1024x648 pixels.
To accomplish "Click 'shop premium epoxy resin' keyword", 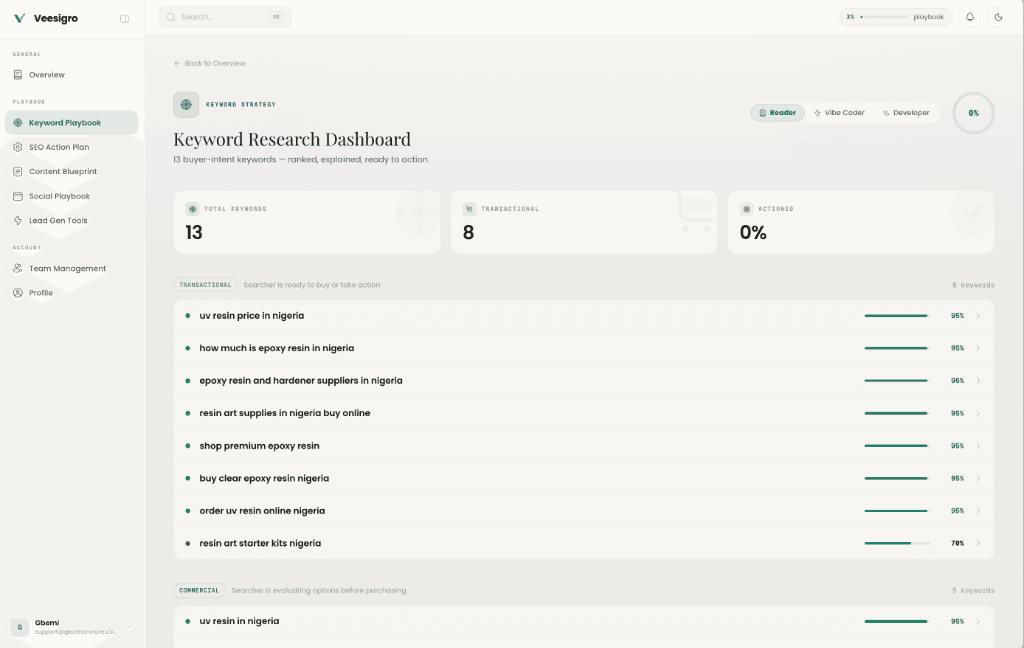I will coord(259,446).
